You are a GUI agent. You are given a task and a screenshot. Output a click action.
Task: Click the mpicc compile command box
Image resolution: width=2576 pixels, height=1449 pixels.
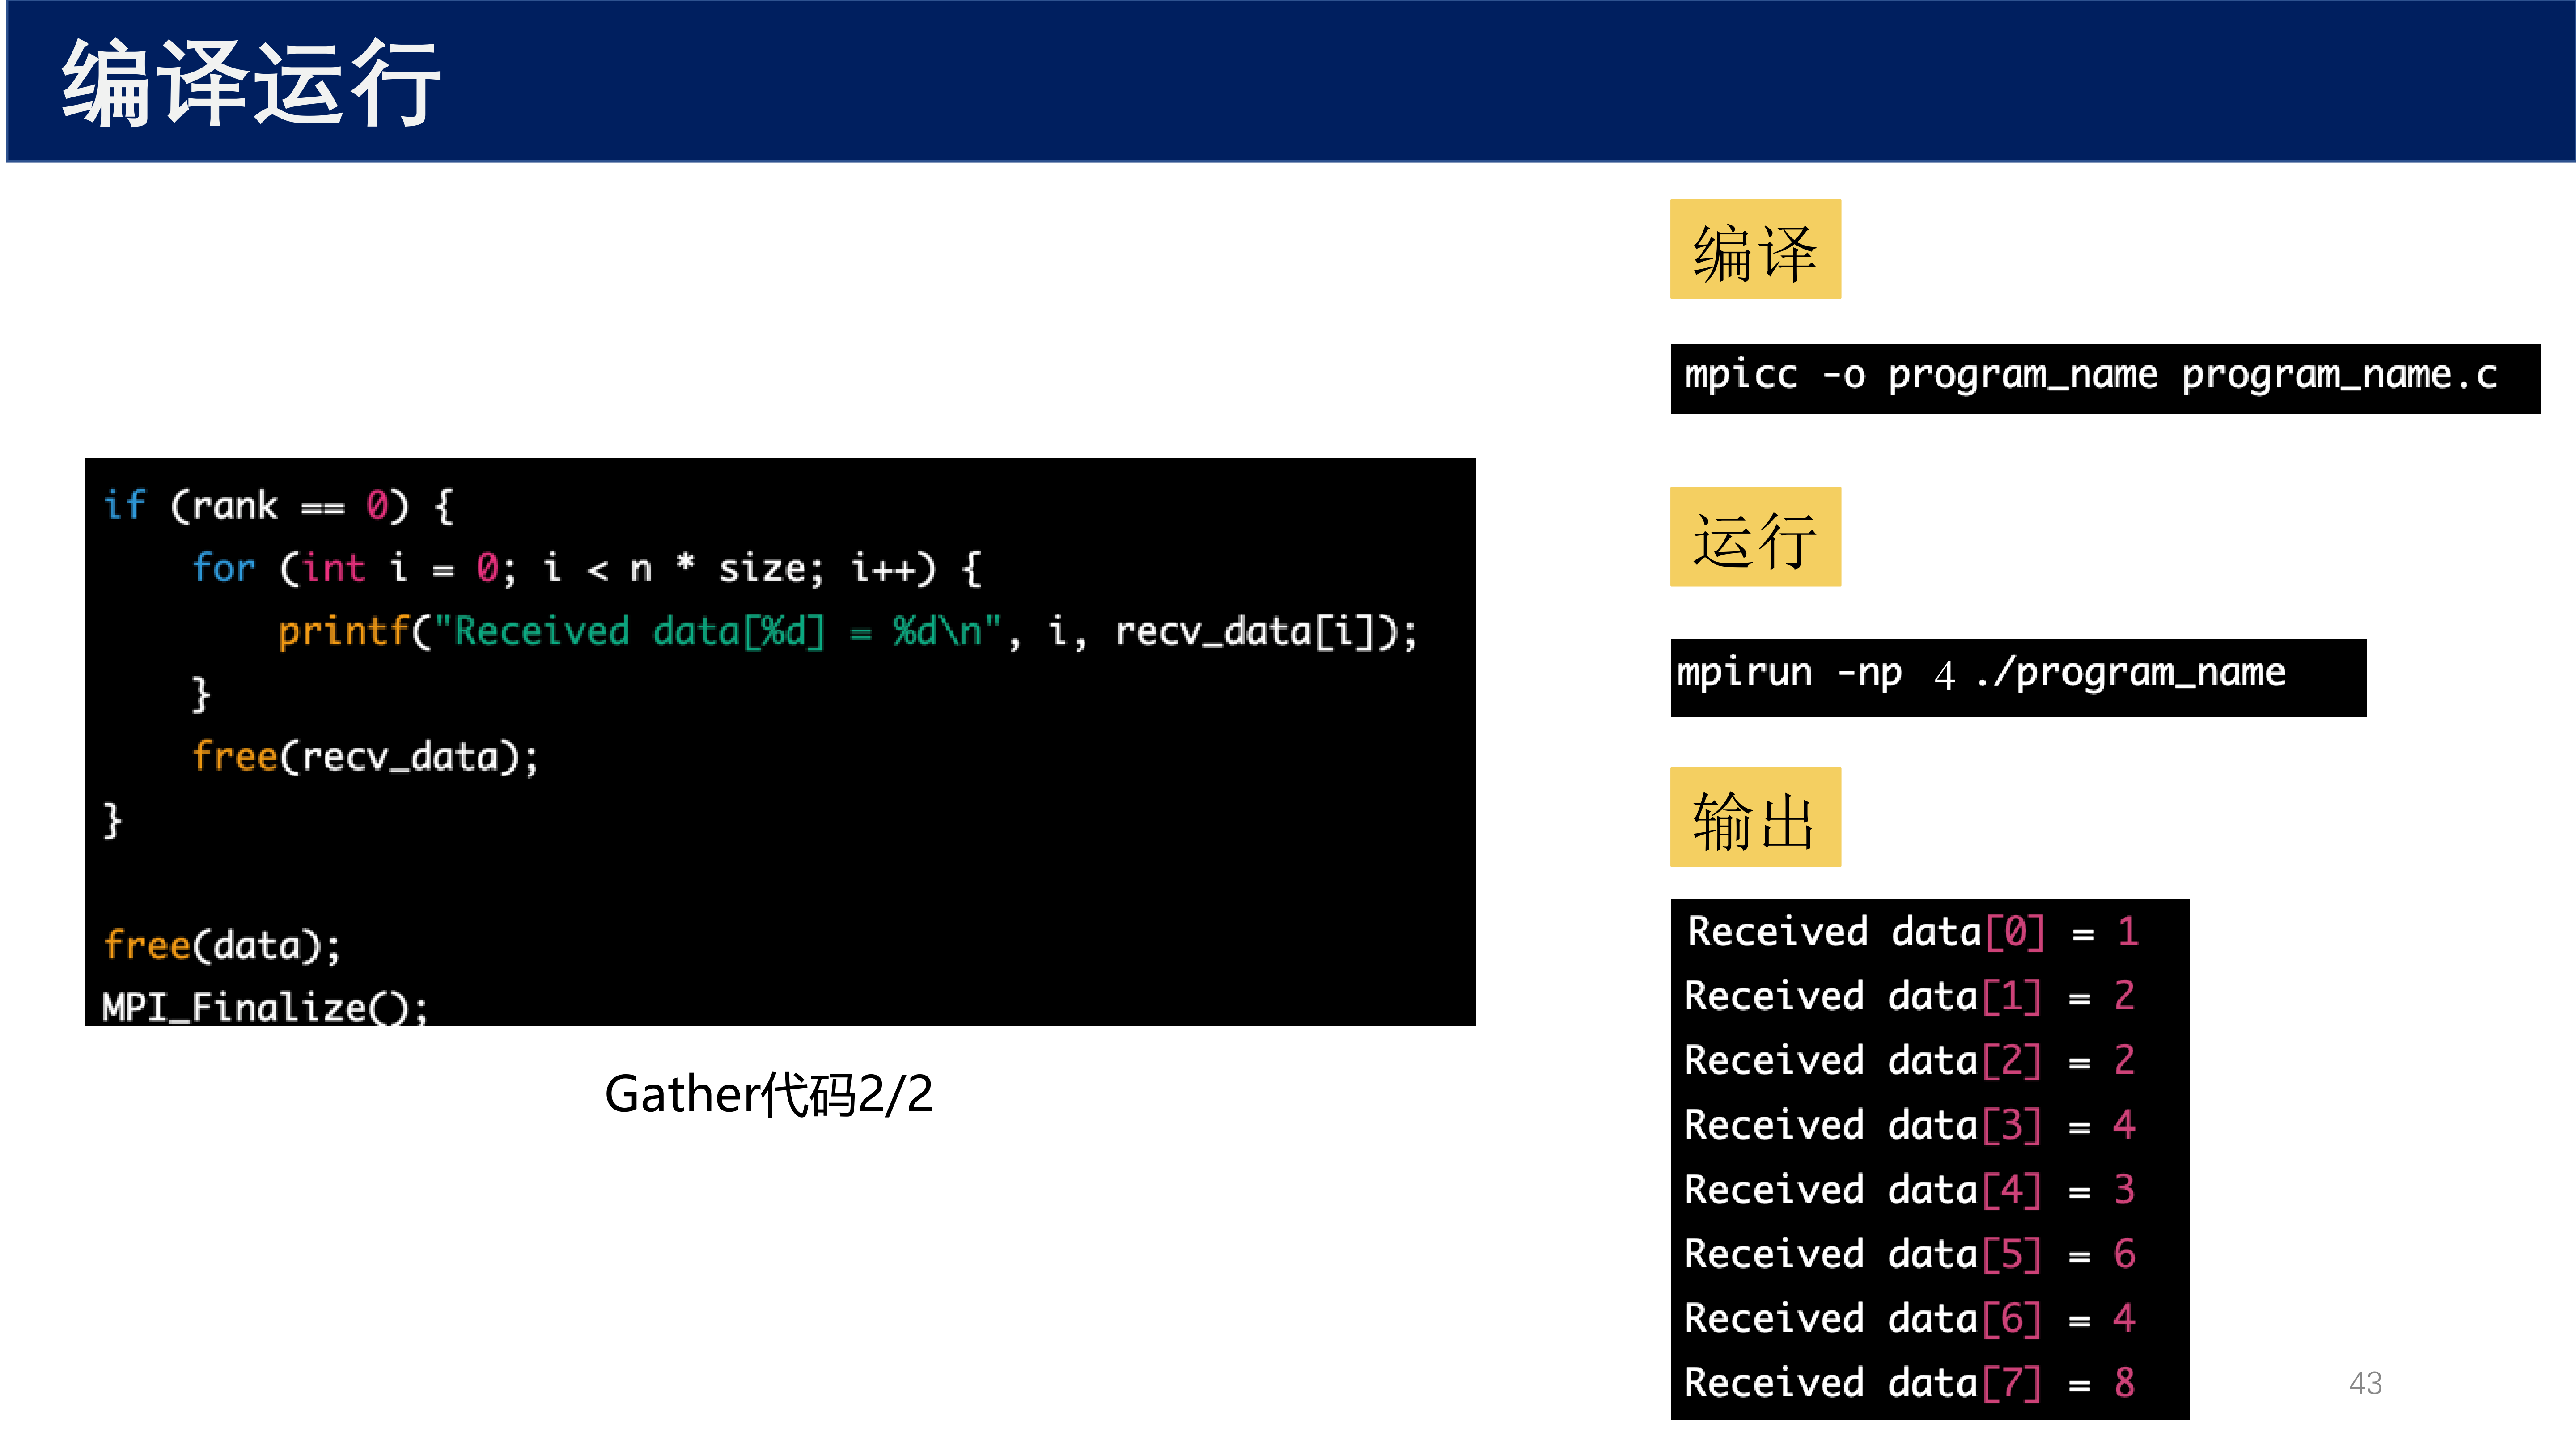[2105, 378]
